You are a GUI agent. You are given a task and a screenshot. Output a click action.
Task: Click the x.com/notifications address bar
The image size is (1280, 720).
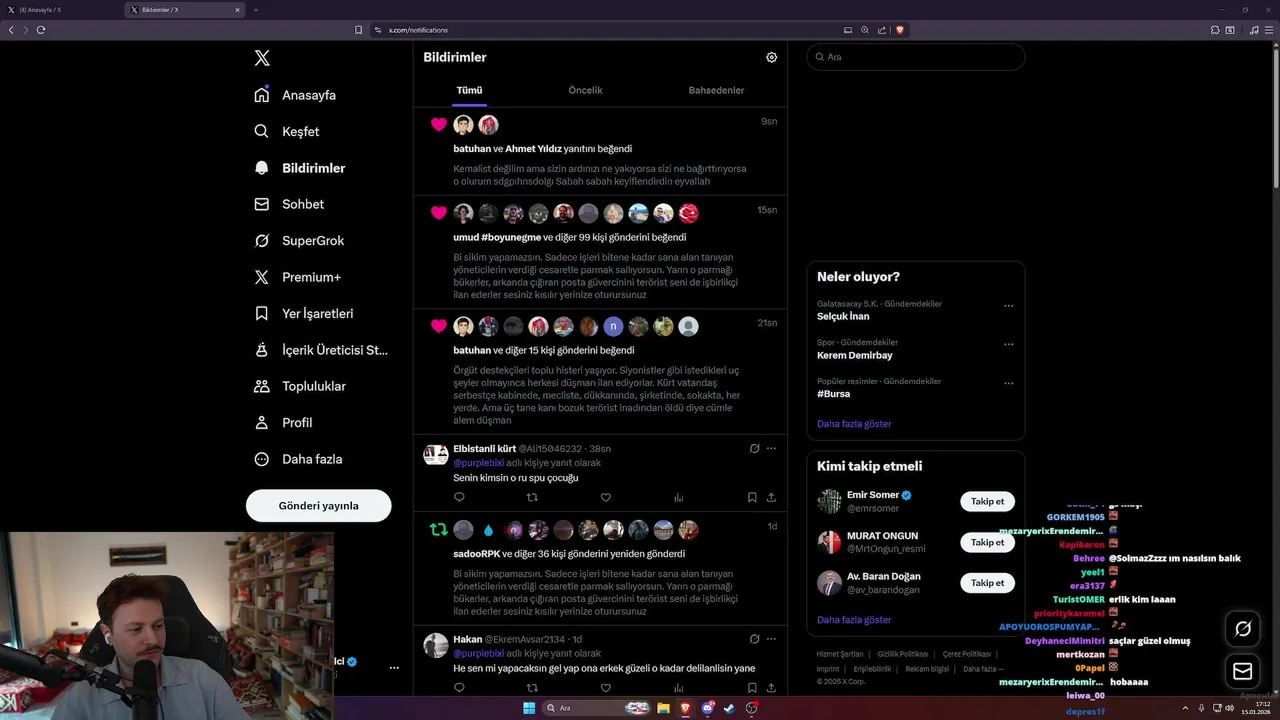(418, 30)
